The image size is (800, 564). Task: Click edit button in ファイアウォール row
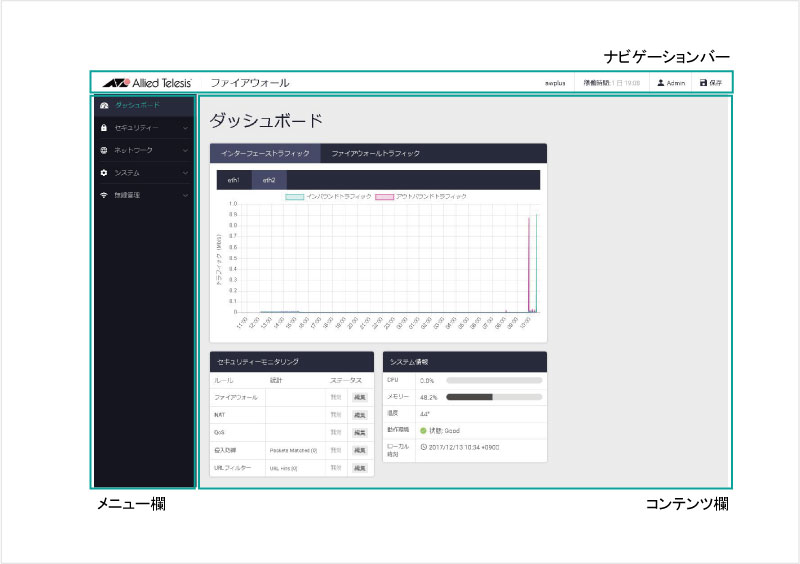click(x=360, y=397)
